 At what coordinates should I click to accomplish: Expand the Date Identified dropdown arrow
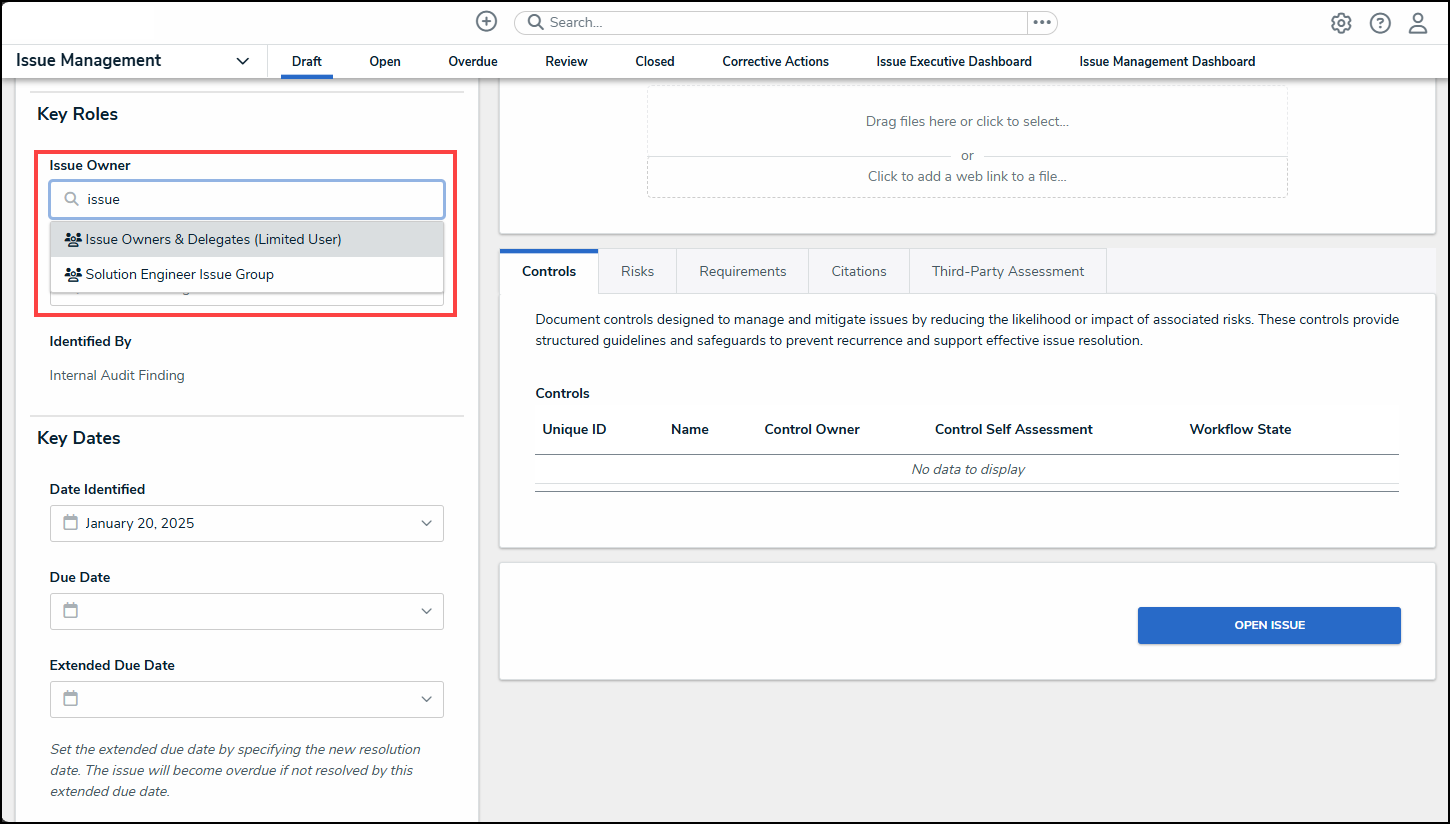click(x=426, y=523)
